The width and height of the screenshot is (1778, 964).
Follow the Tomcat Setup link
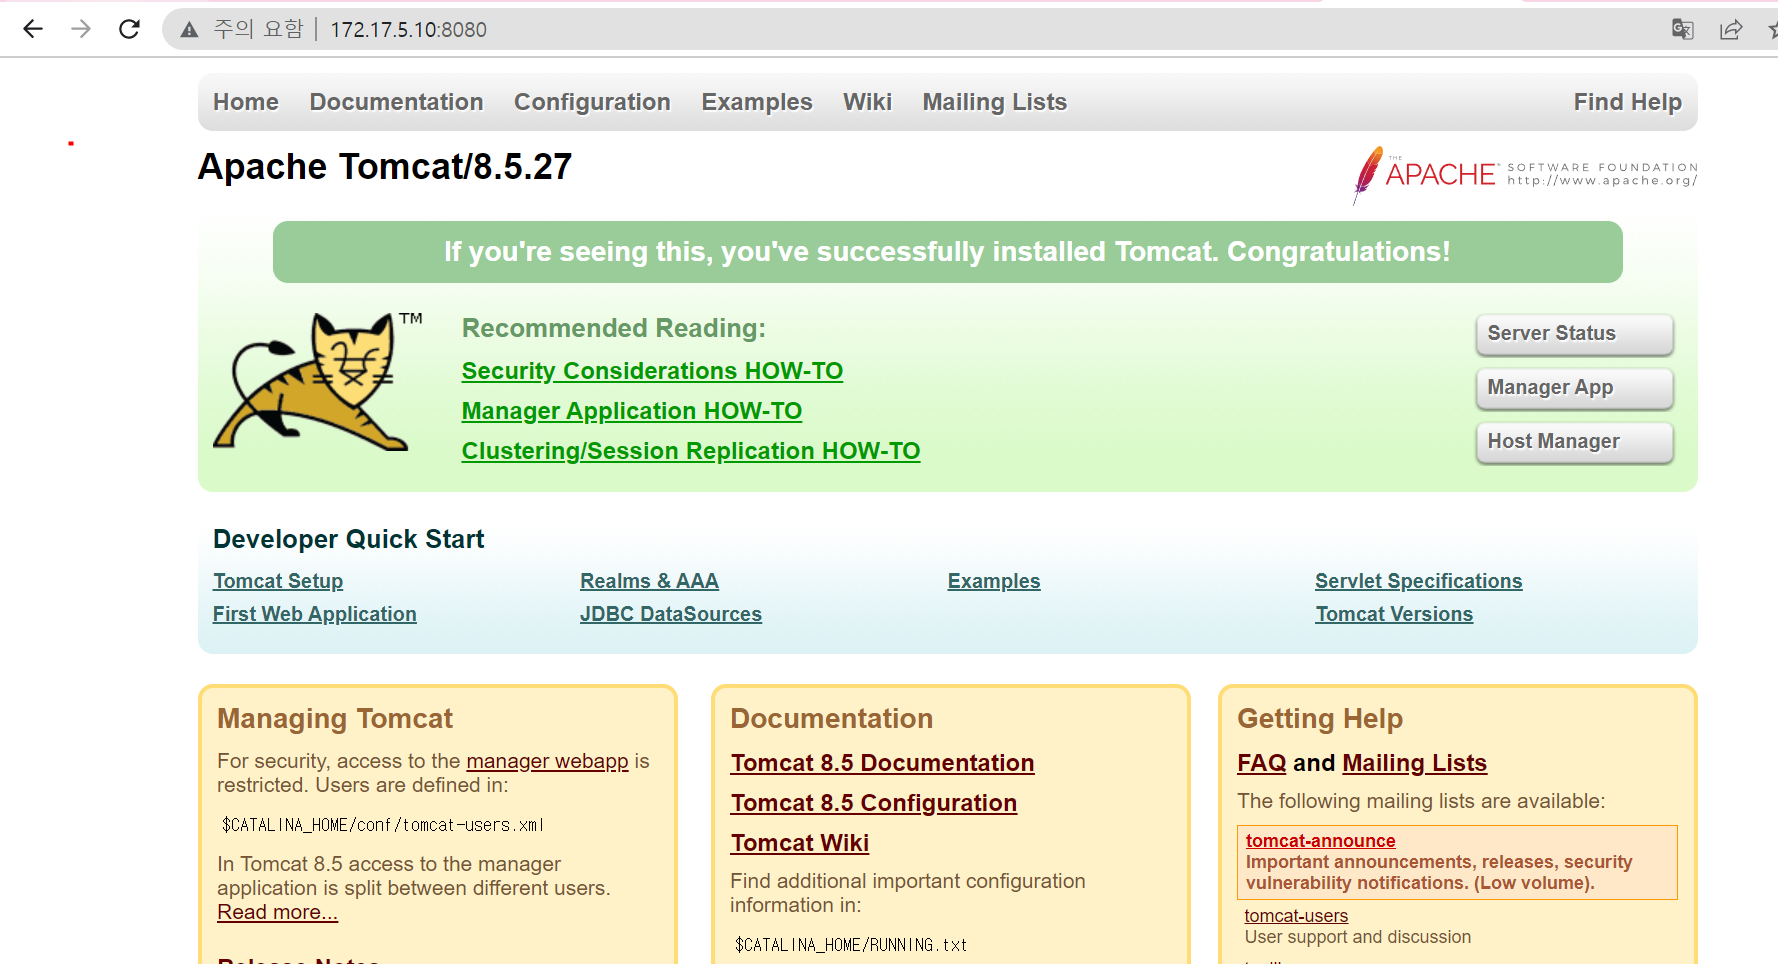tap(278, 581)
